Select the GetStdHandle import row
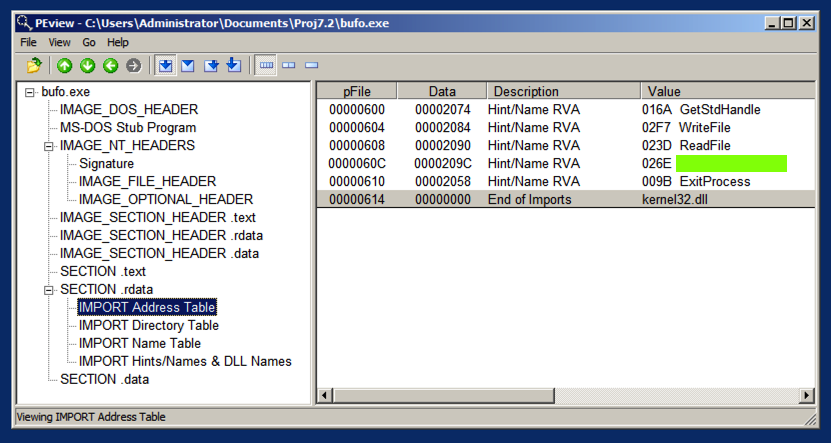Image resolution: width=831 pixels, height=443 pixels. pyautogui.click(x=565, y=110)
